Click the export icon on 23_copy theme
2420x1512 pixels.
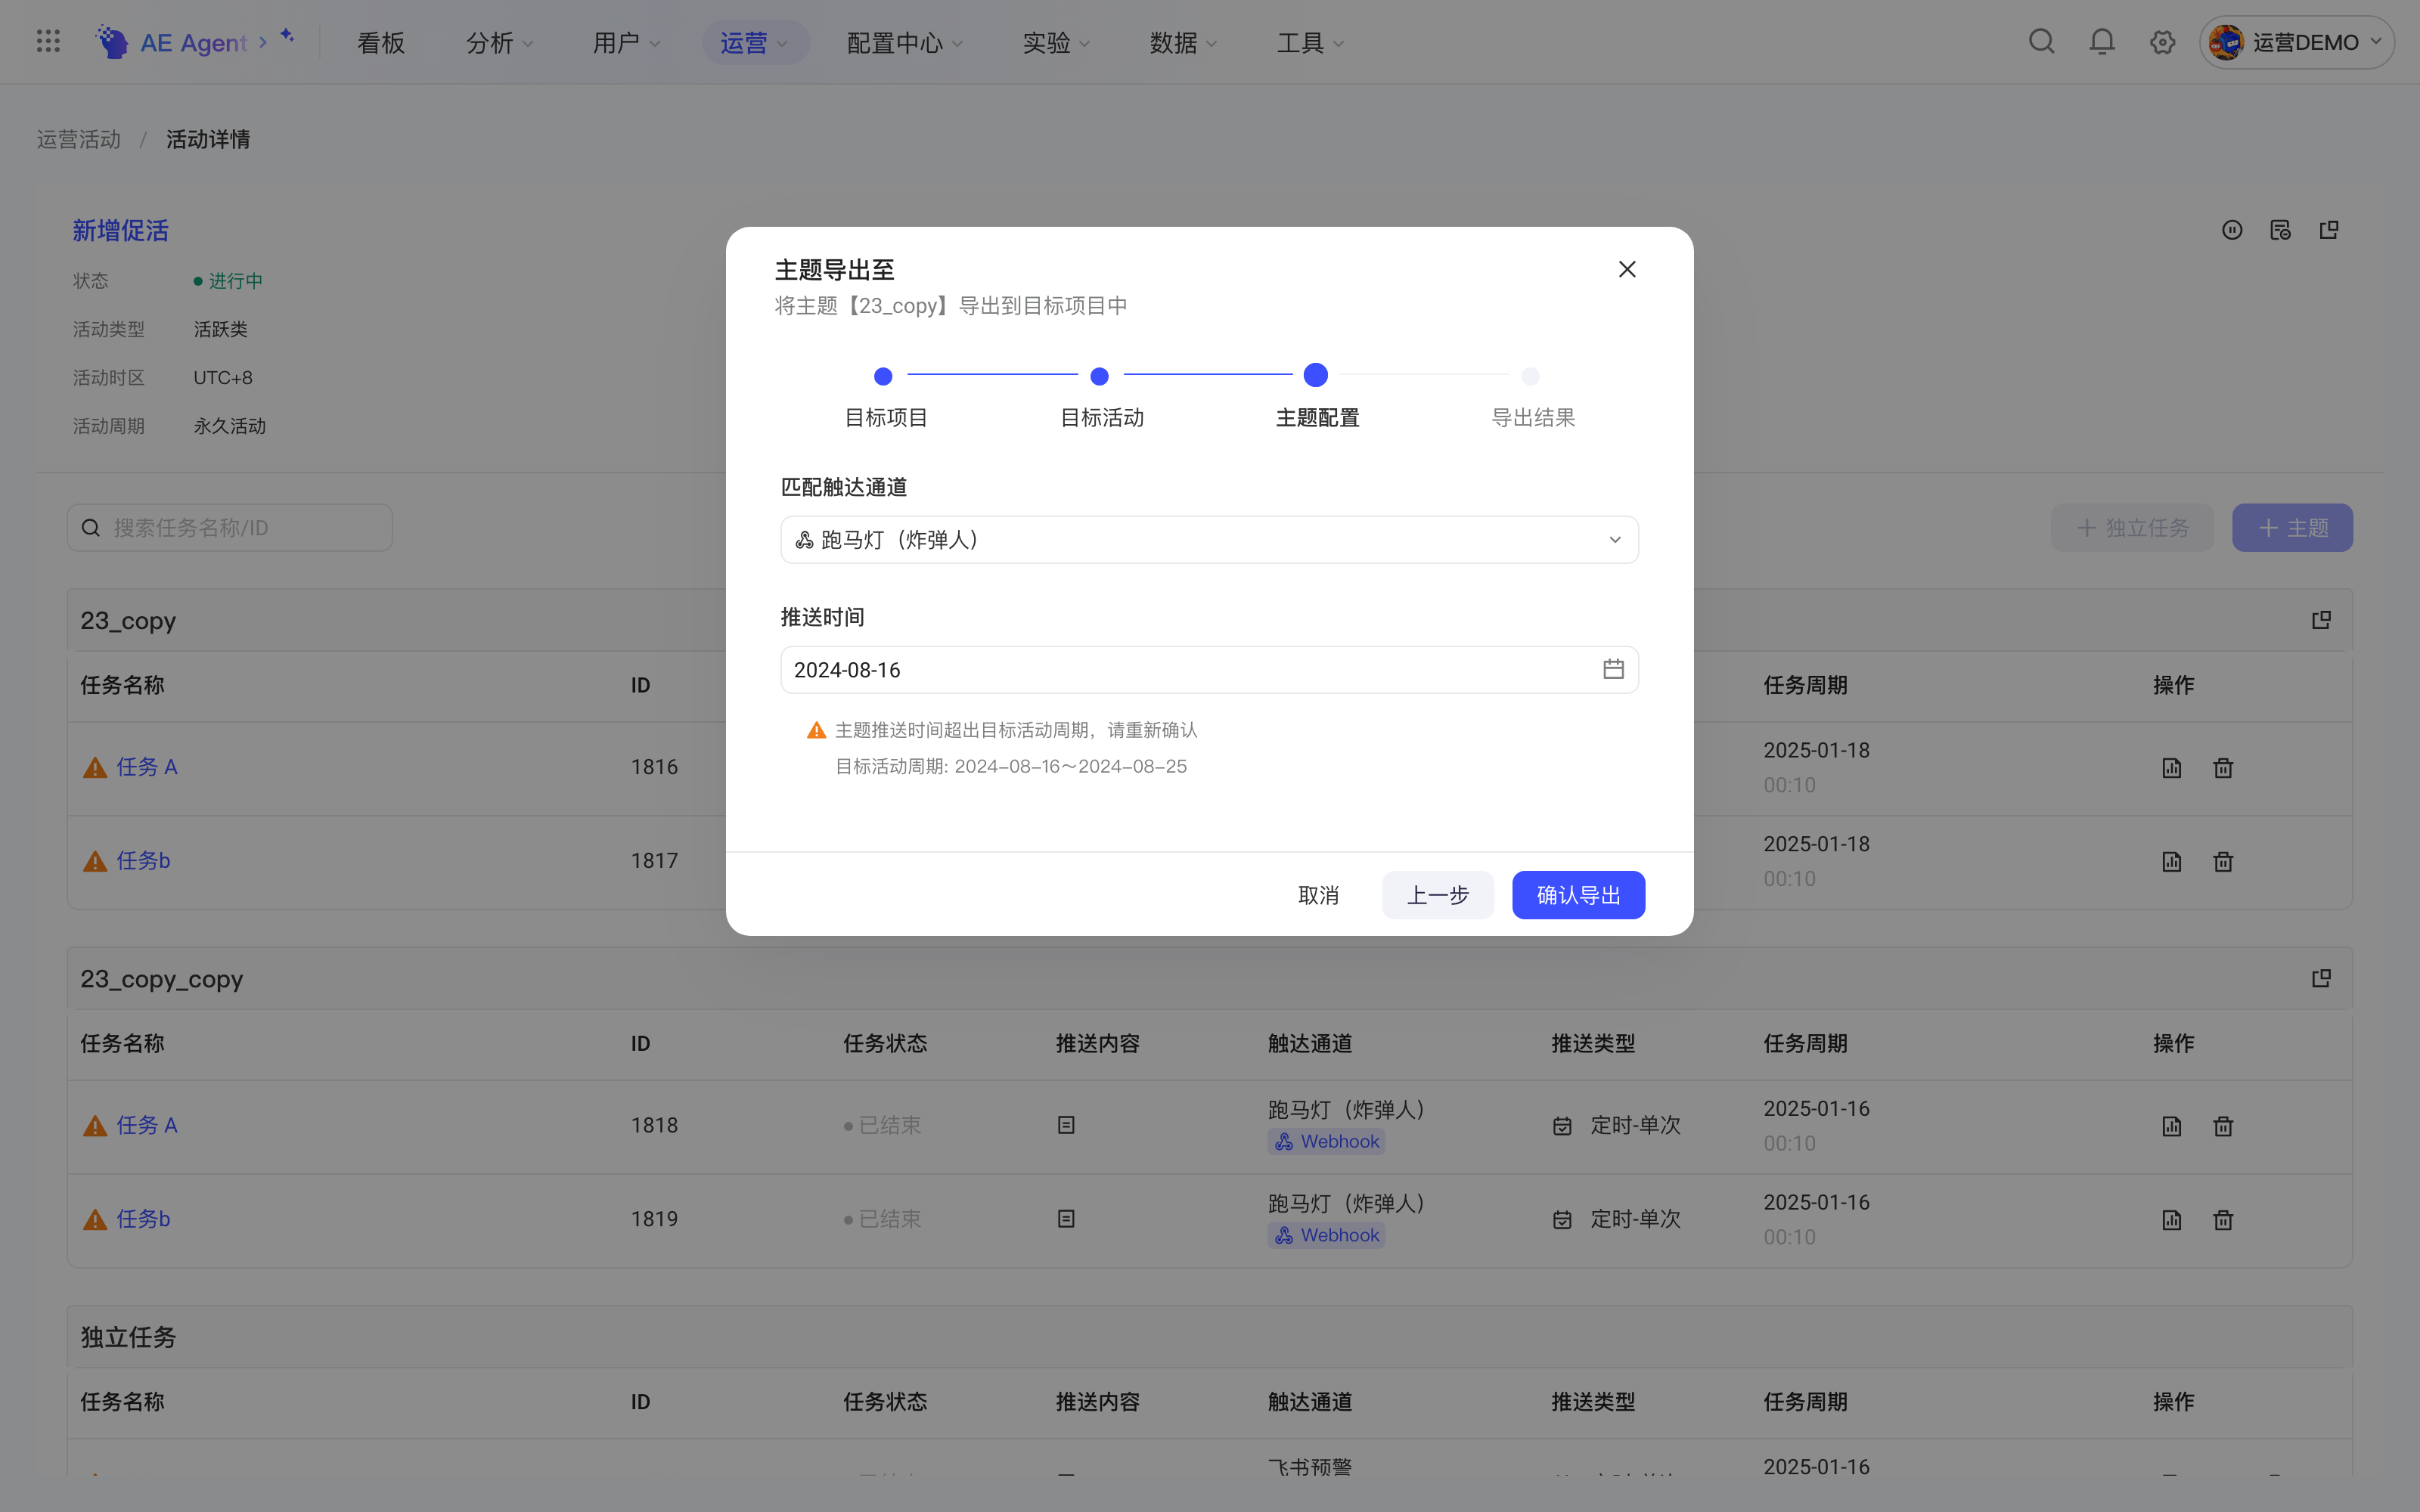2321,620
